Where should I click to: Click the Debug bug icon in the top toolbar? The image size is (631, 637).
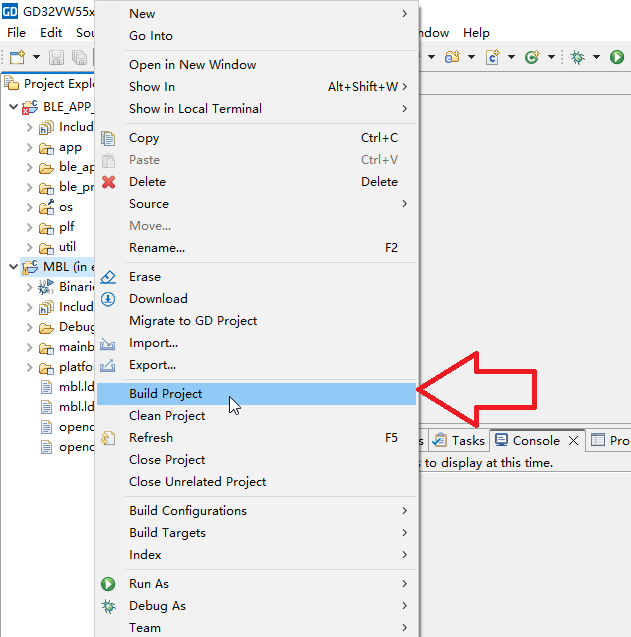577,58
